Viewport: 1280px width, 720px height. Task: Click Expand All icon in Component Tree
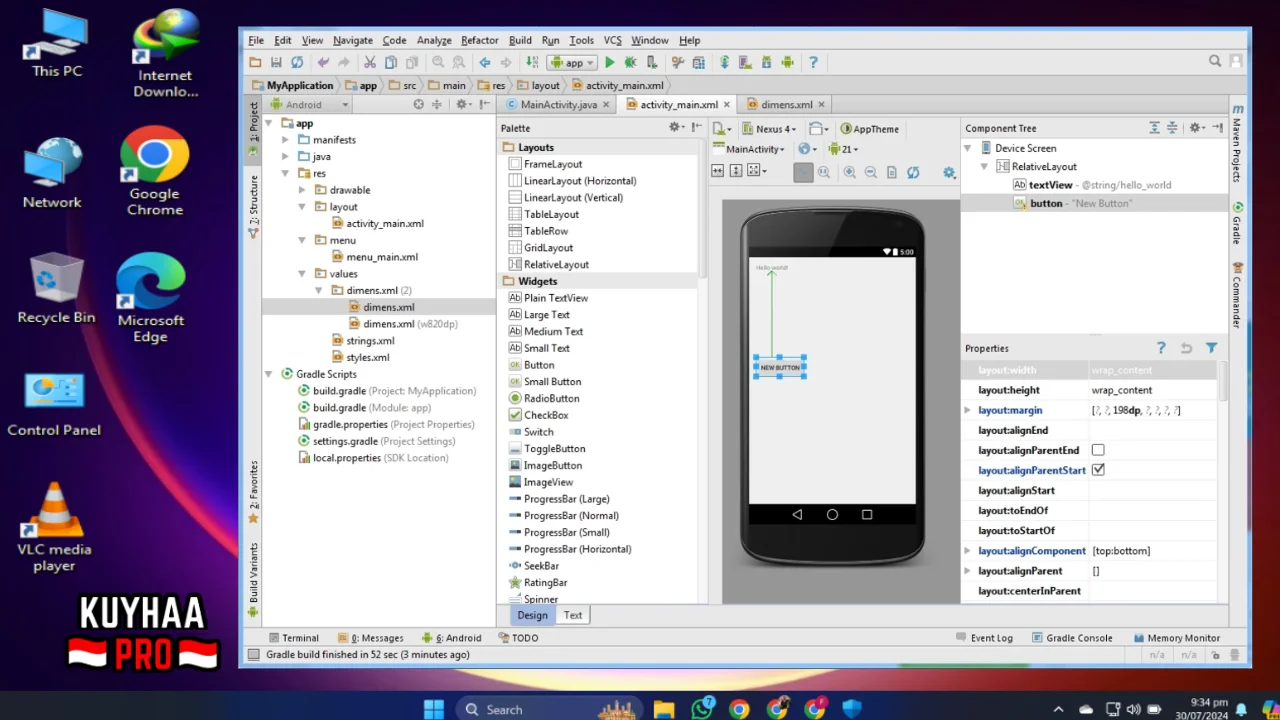coord(1154,128)
